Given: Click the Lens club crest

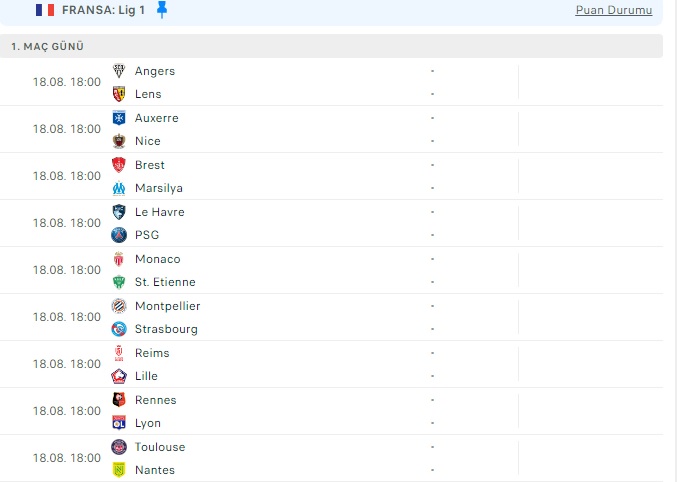Looking at the screenshot, I should (x=119, y=94).
